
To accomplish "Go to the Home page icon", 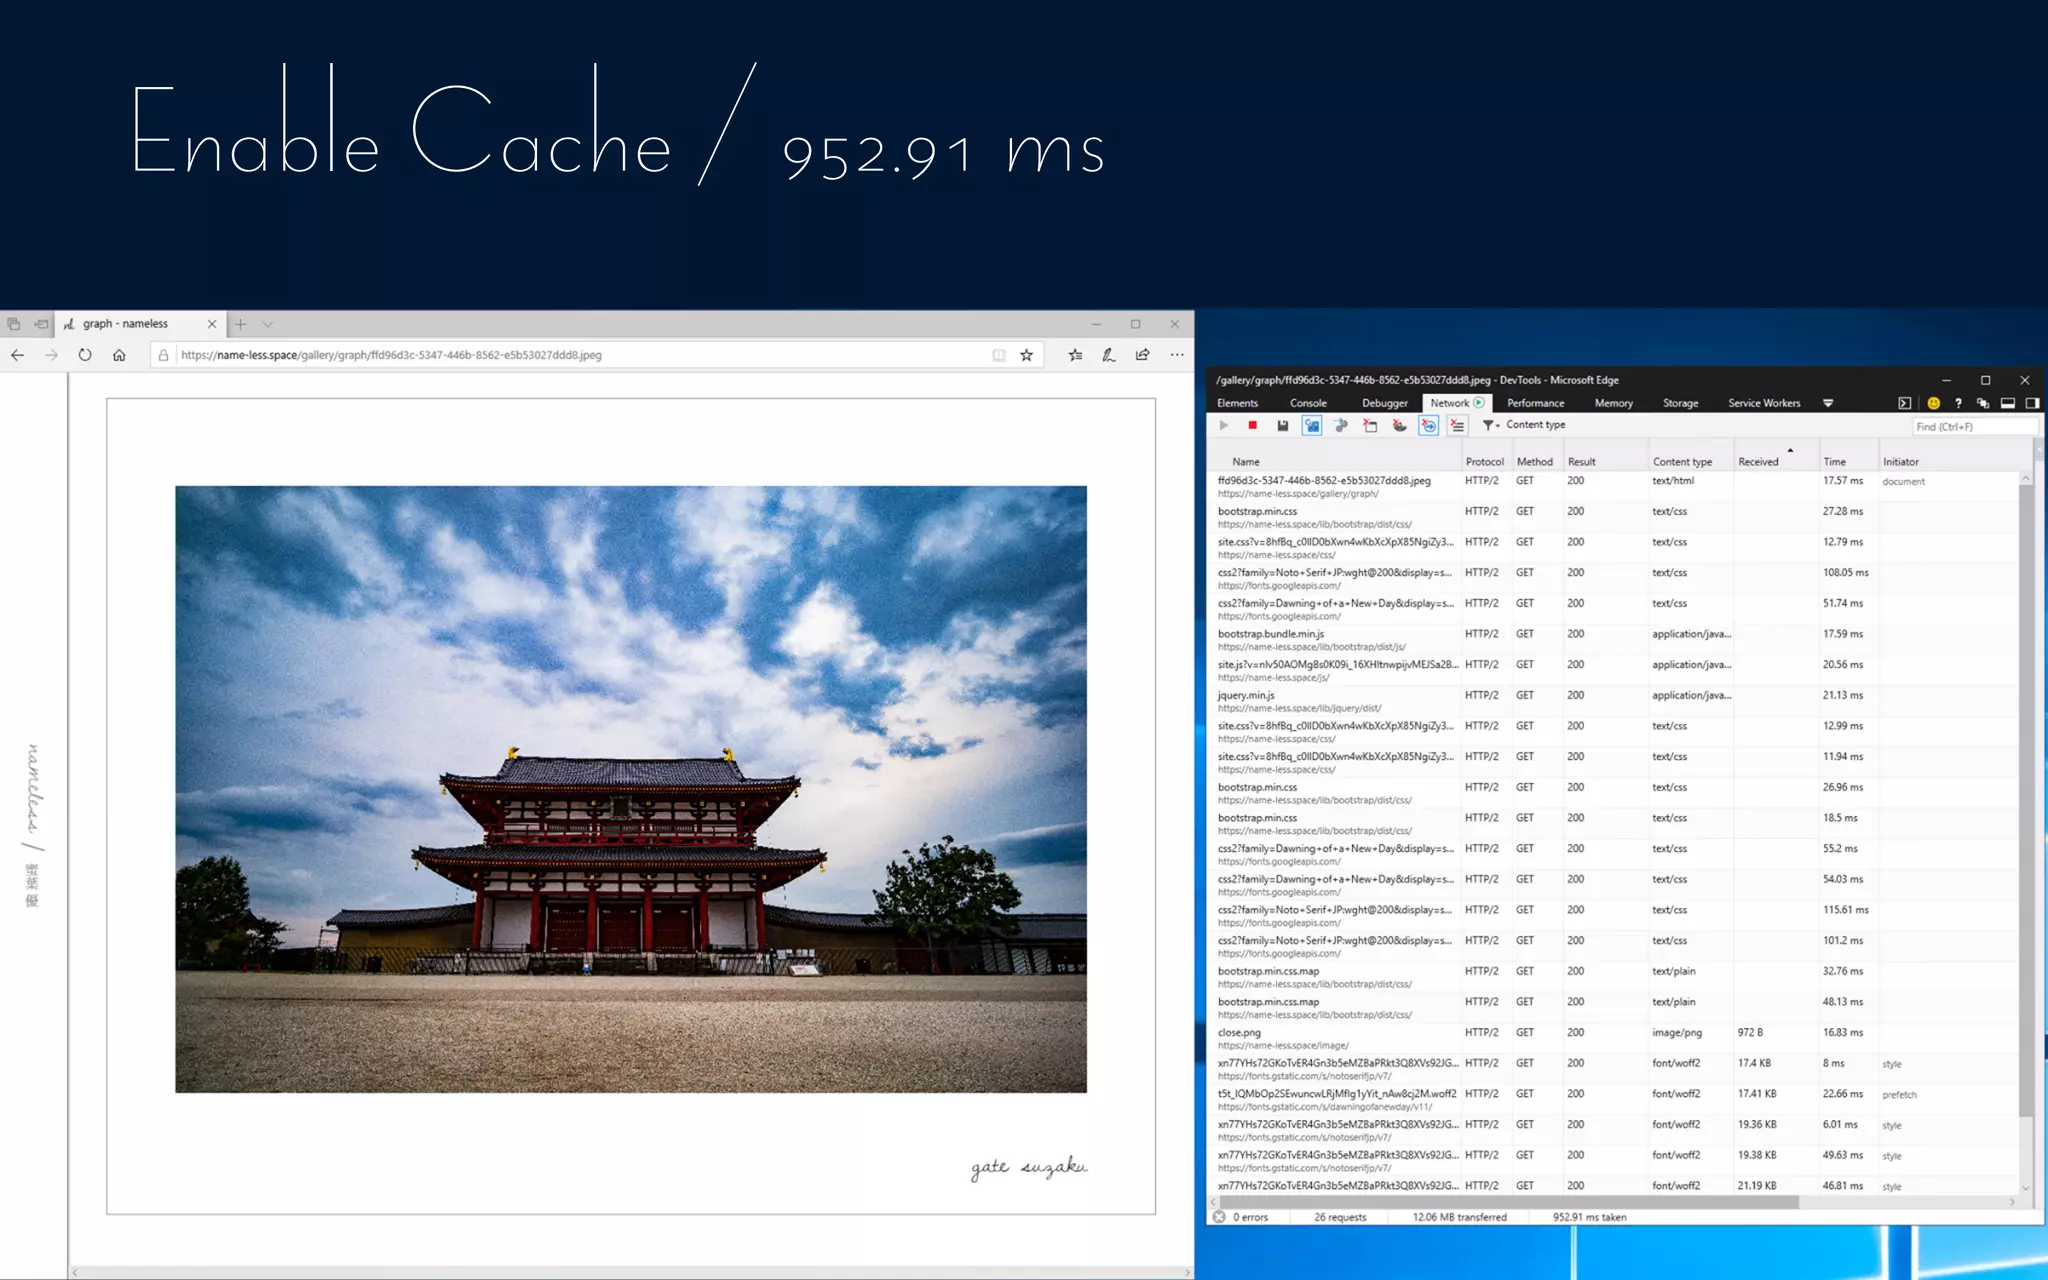I will pos(119,355).
